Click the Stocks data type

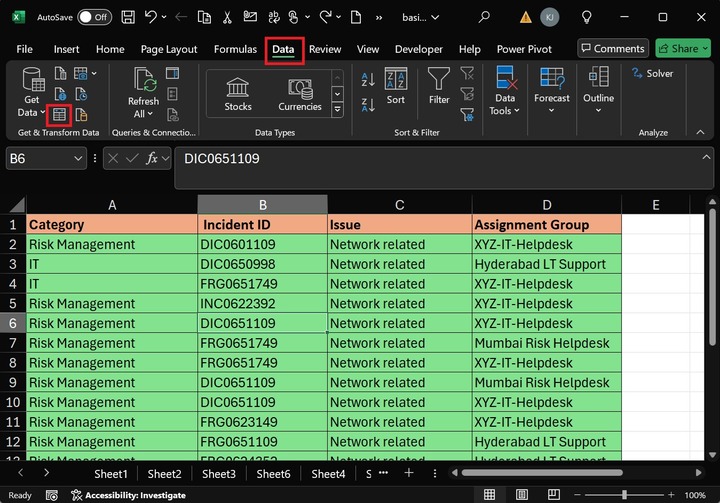(x=238, y=93)
